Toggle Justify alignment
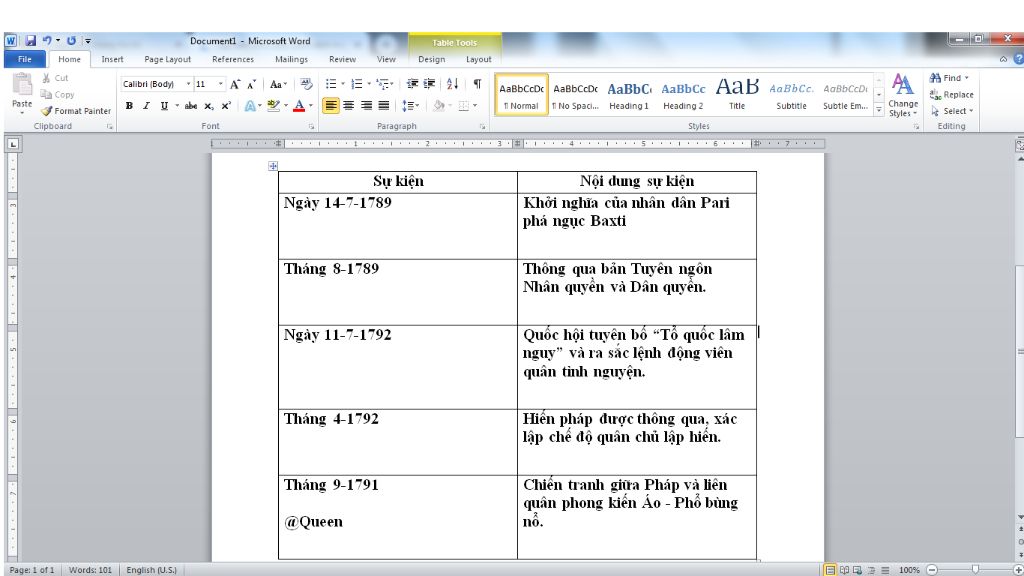 click(383, 106)
